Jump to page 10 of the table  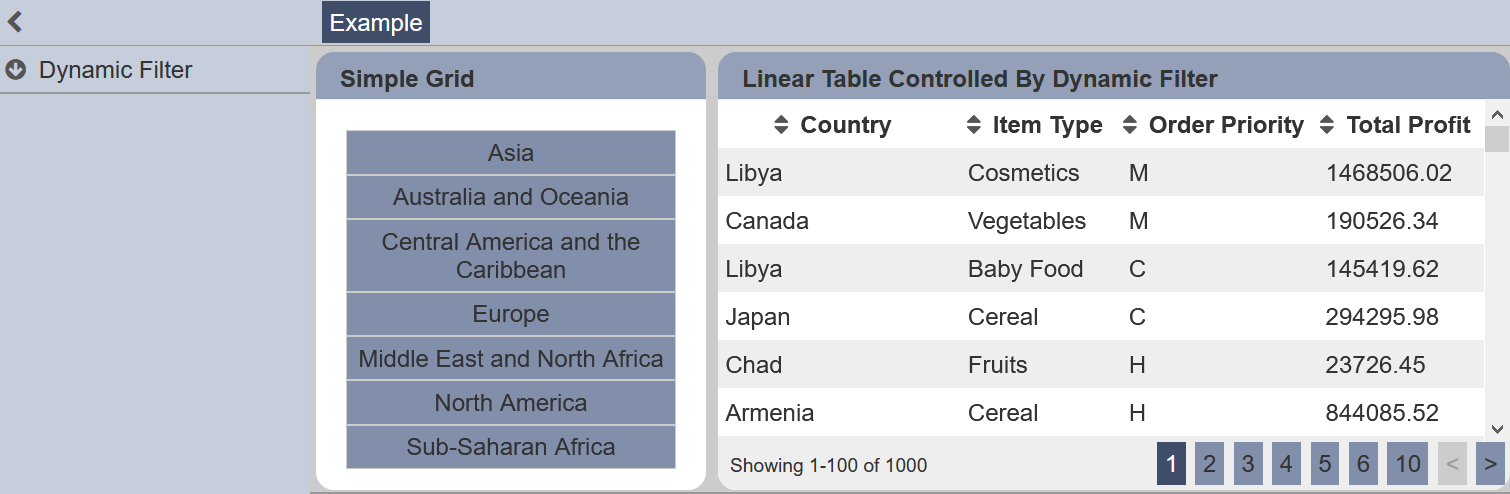pyautogui.click(x=1408, y=464)
